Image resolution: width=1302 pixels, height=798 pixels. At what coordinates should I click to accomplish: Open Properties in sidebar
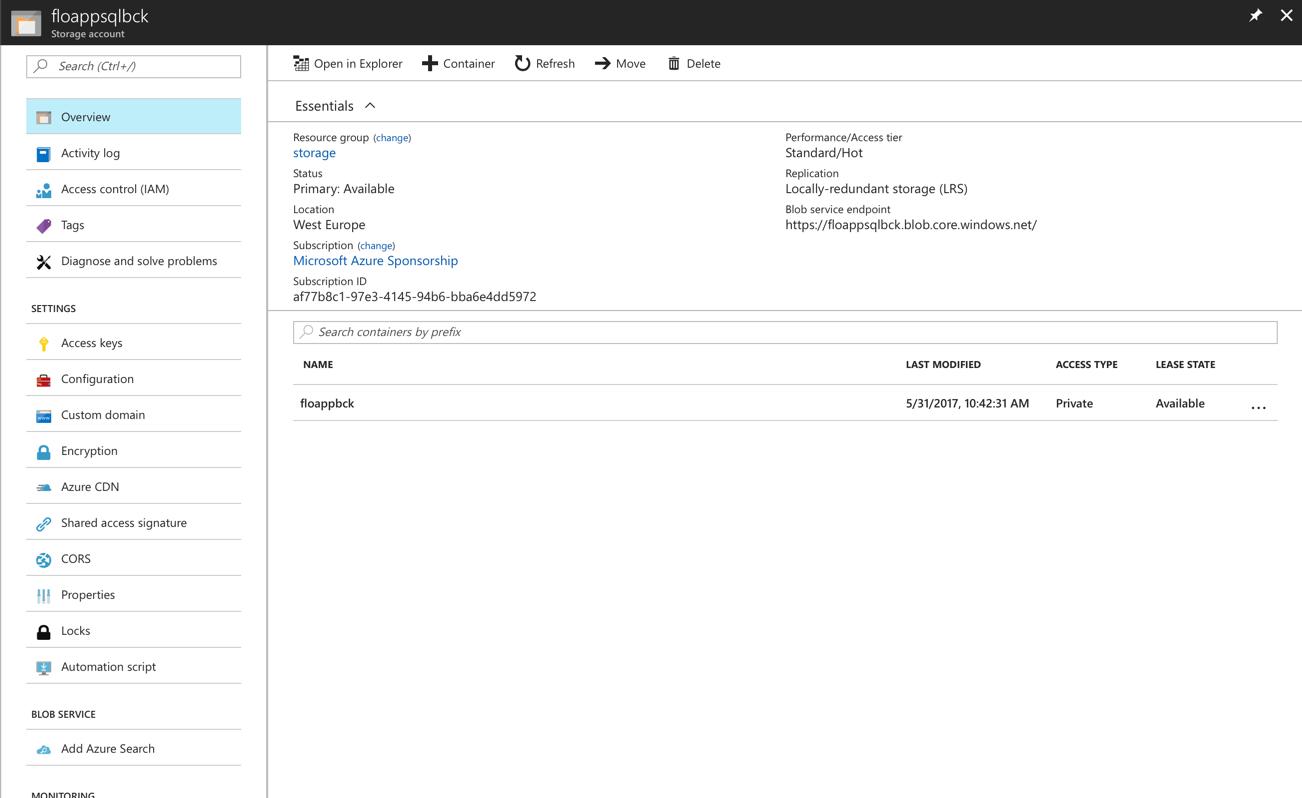click(x=134, y=595)
